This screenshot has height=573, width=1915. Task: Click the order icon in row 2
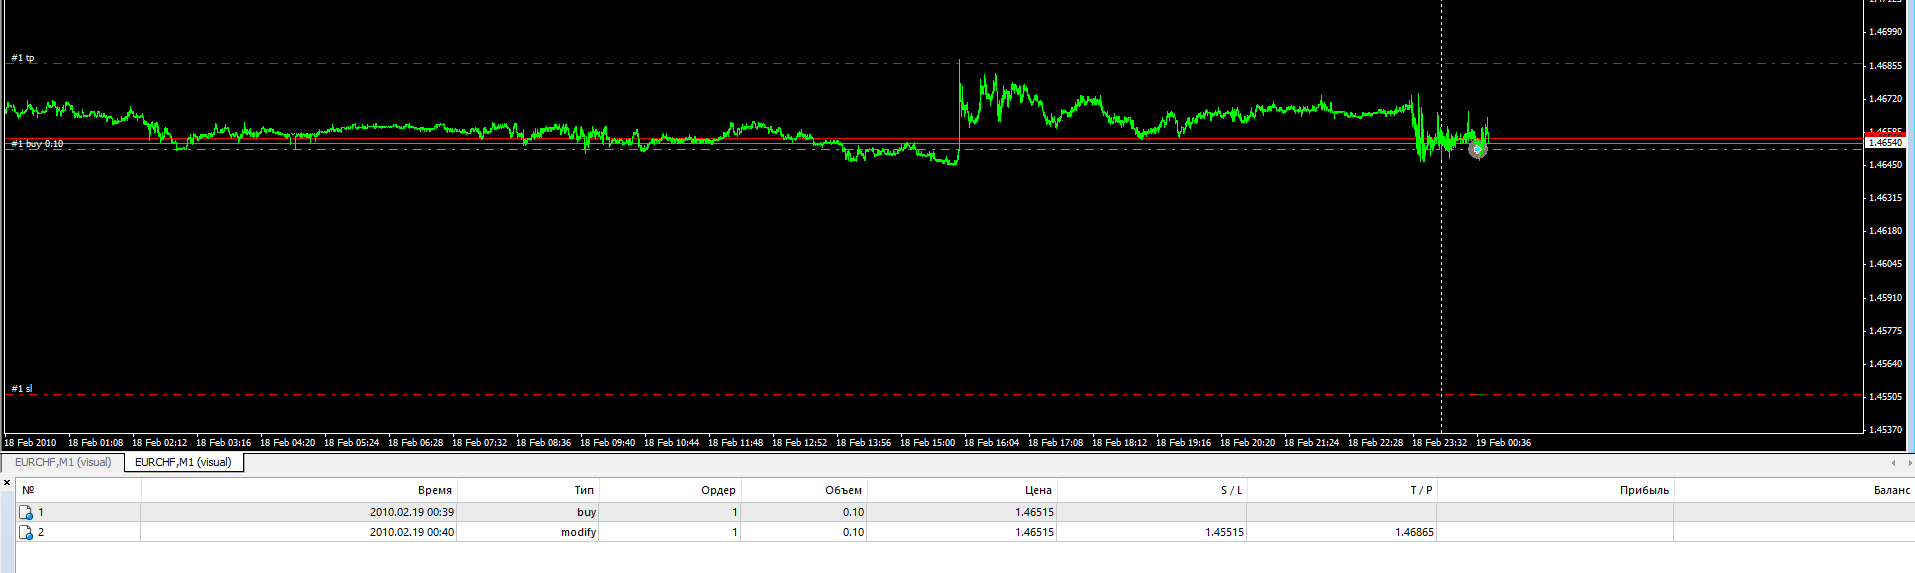tap(26, 532)
